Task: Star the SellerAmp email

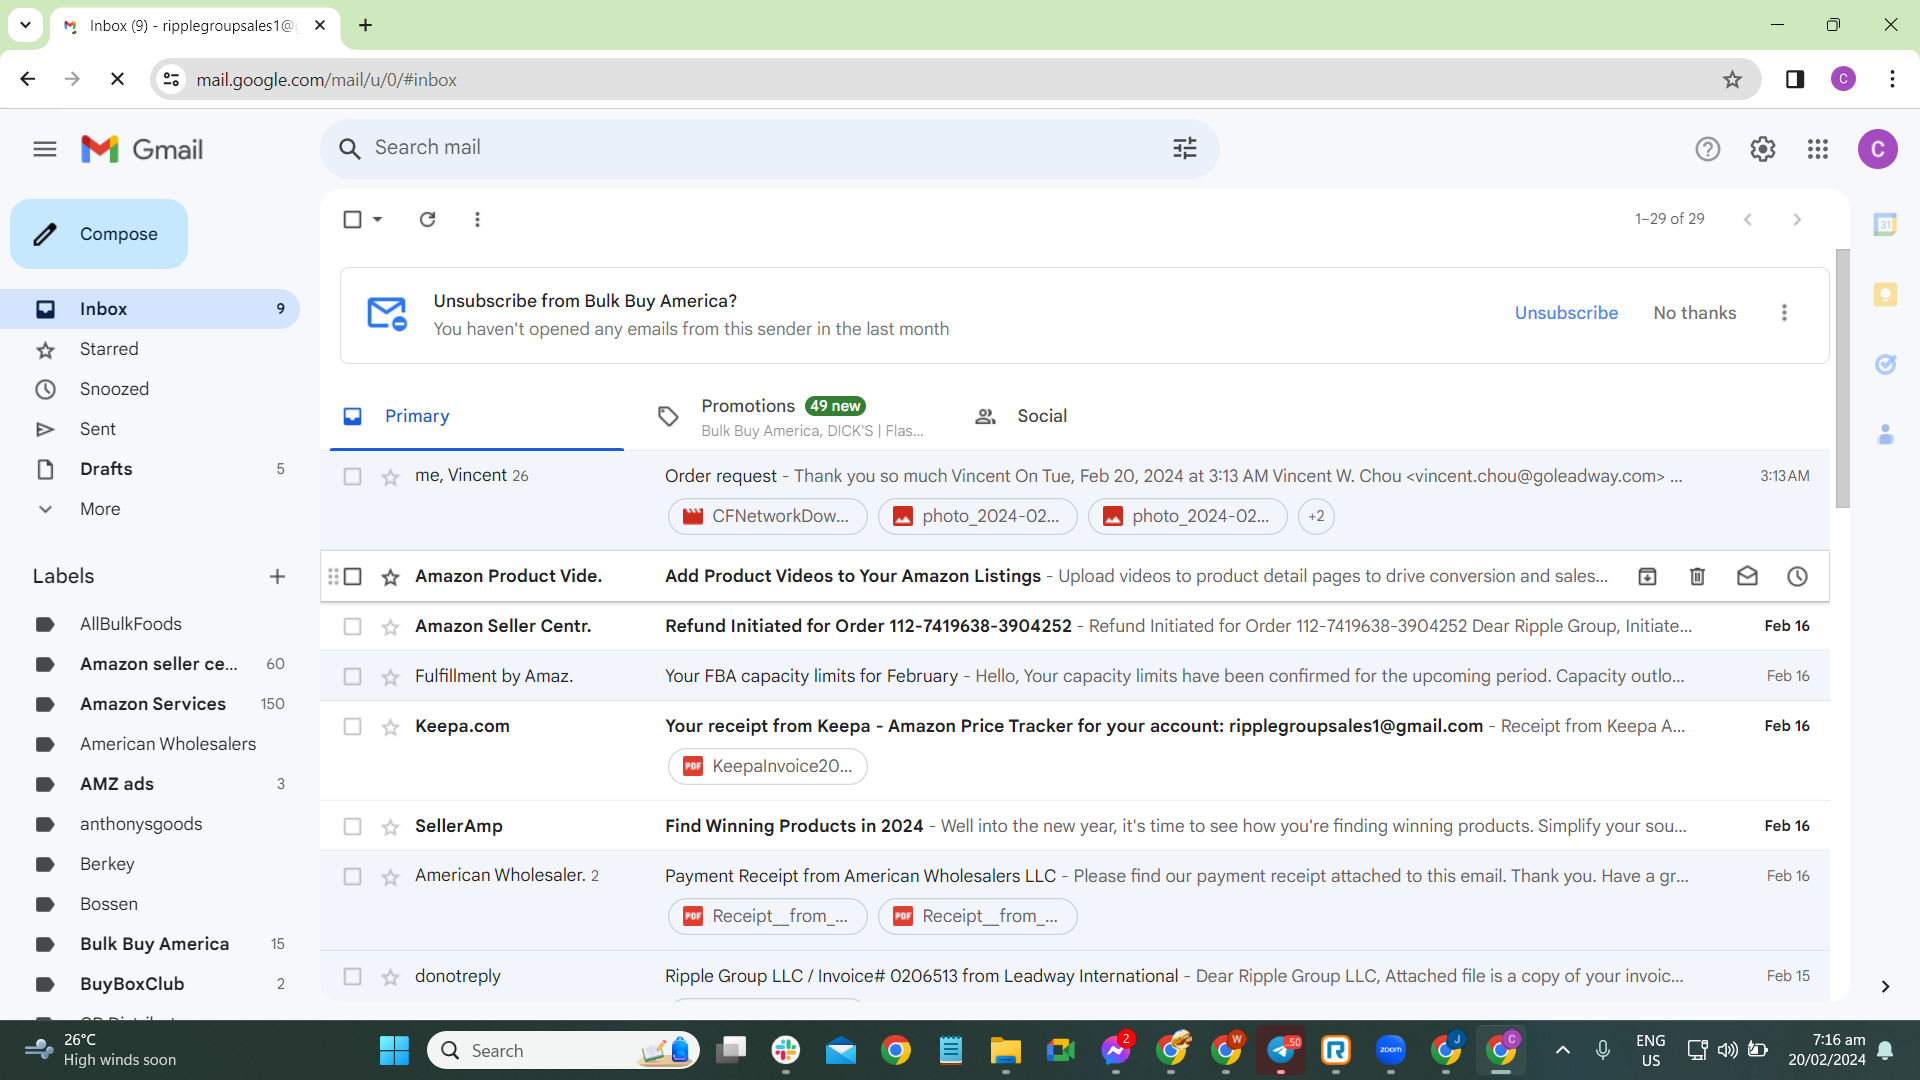Action: point(390,827)
